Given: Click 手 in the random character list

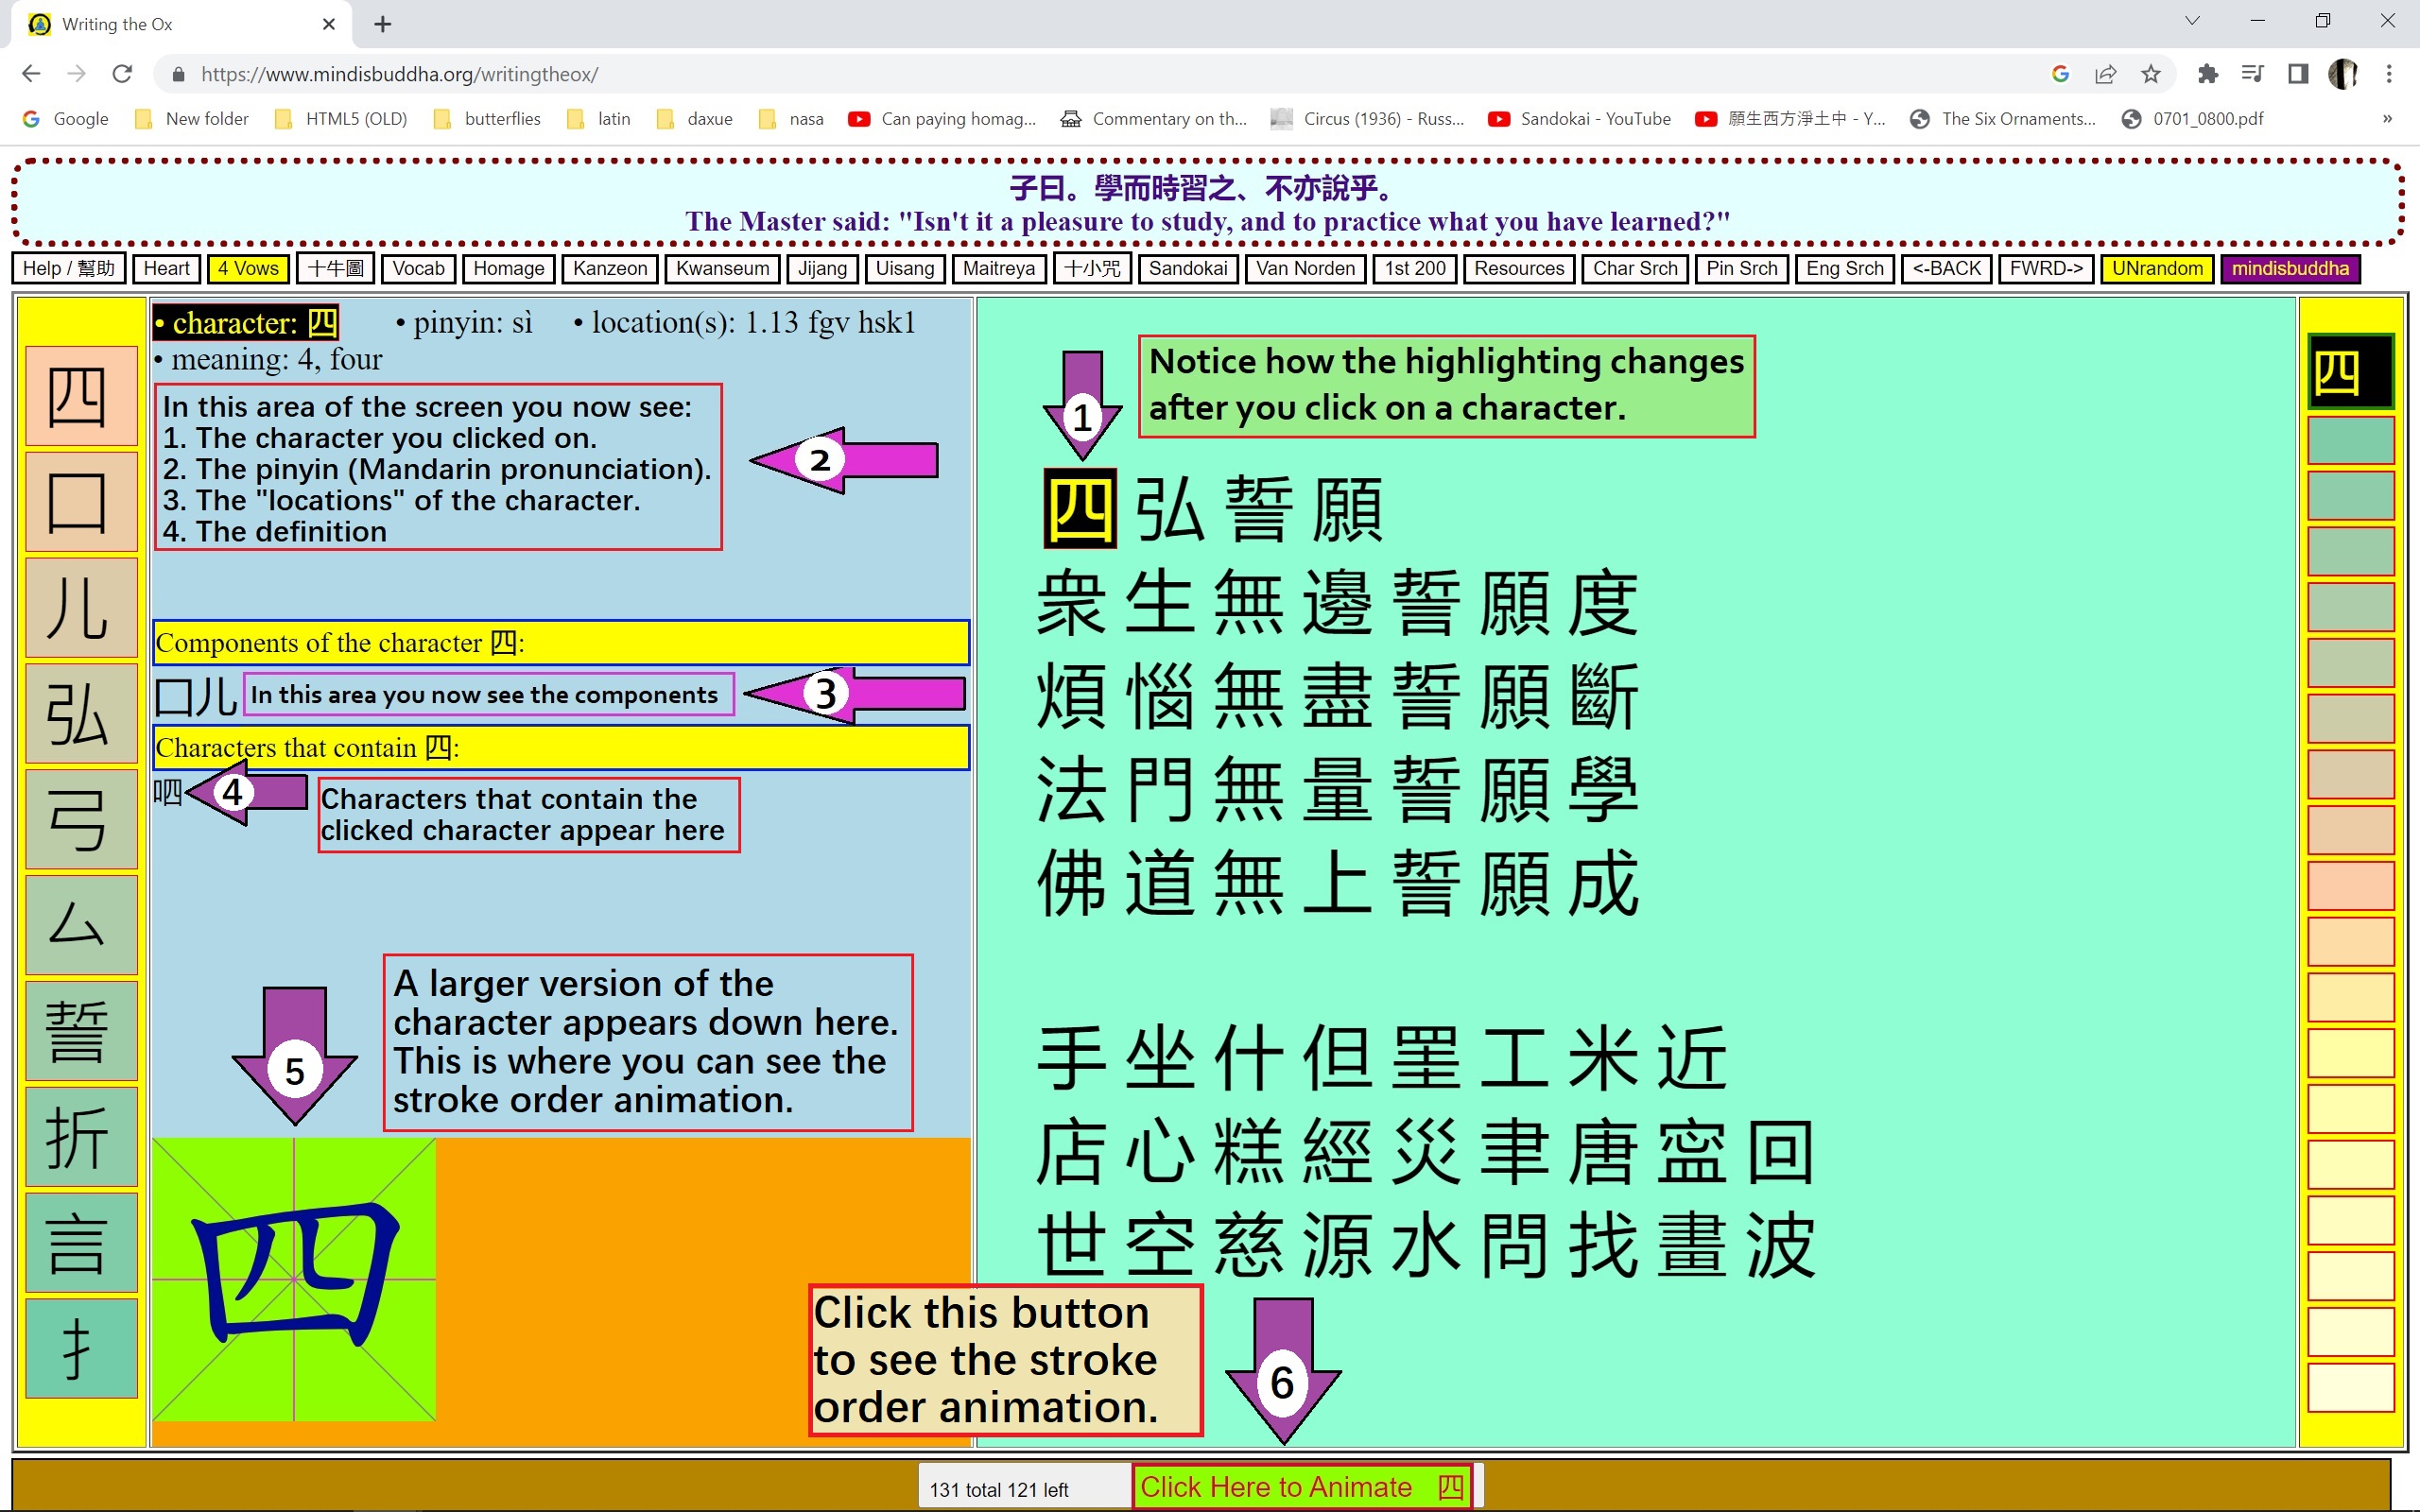Looking at the screenshot, I should click(1071, 1058).
